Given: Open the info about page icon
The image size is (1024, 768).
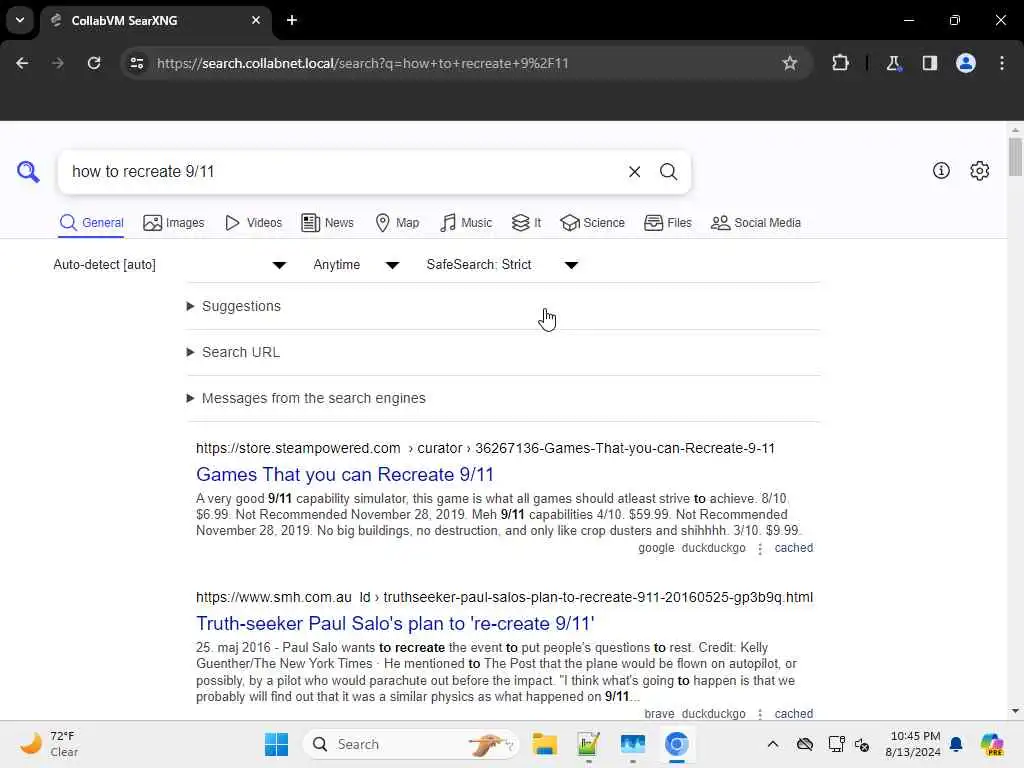Looking at the screenshot, I should point(941,170).
